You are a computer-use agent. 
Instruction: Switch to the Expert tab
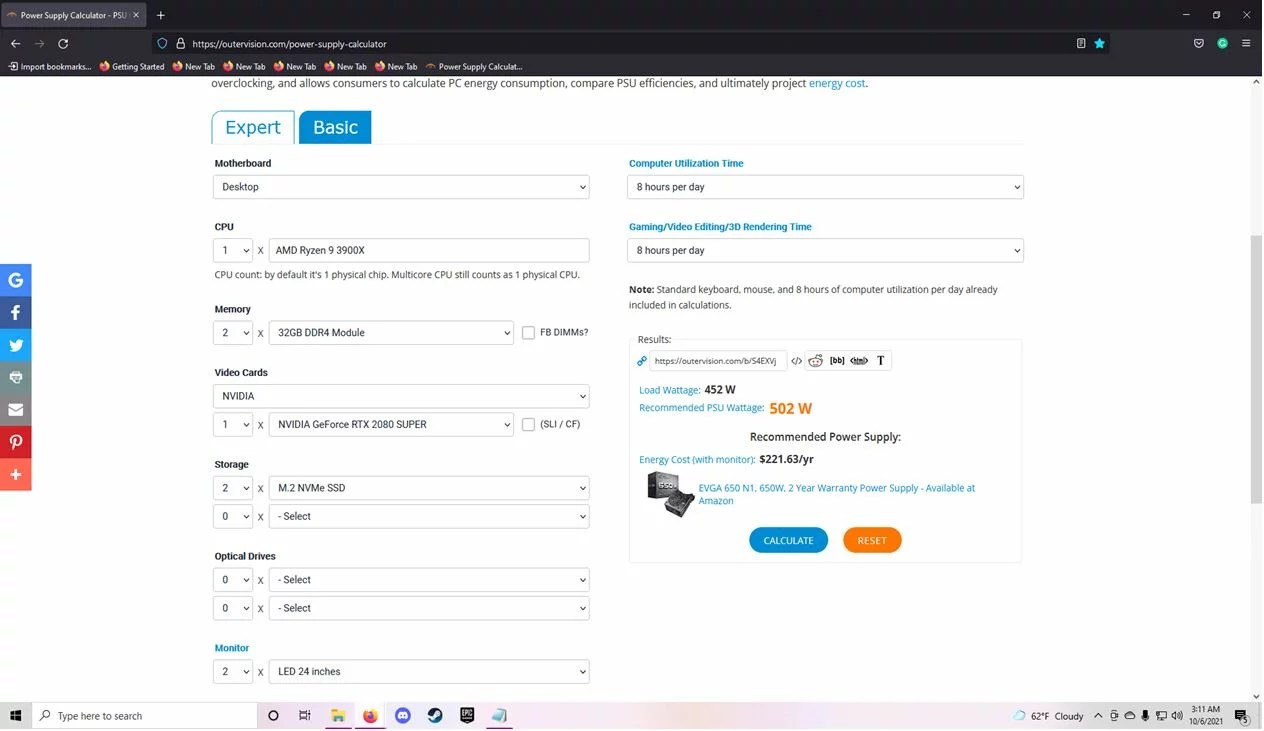(x=253, y=127)
